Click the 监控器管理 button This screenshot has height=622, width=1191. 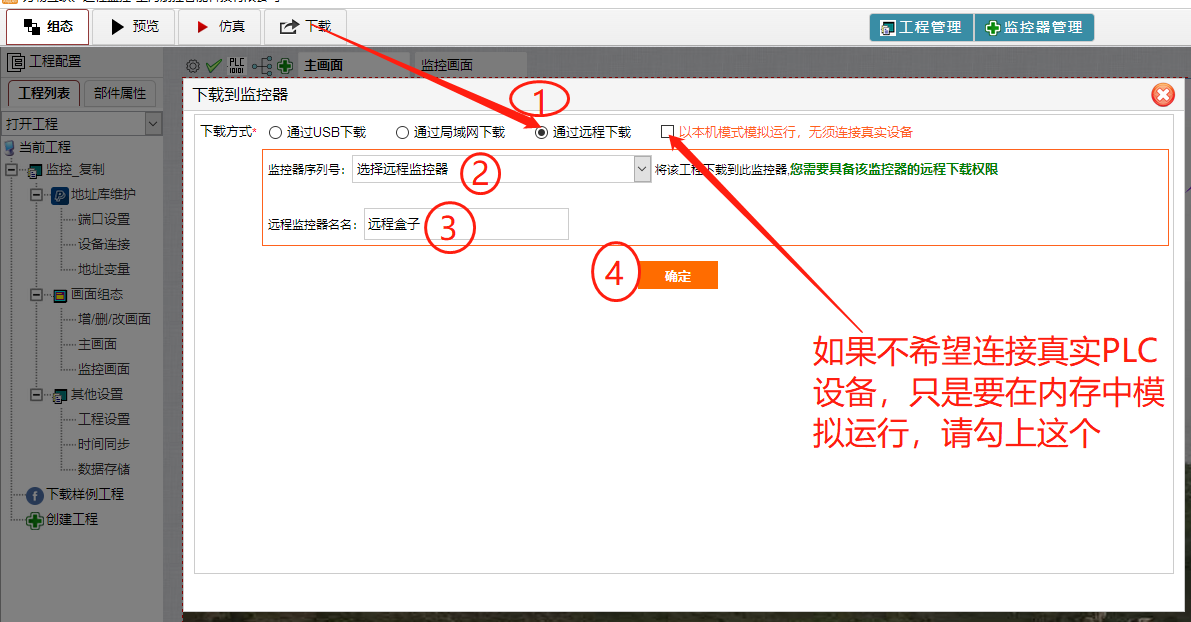(x=1034, y=28)
